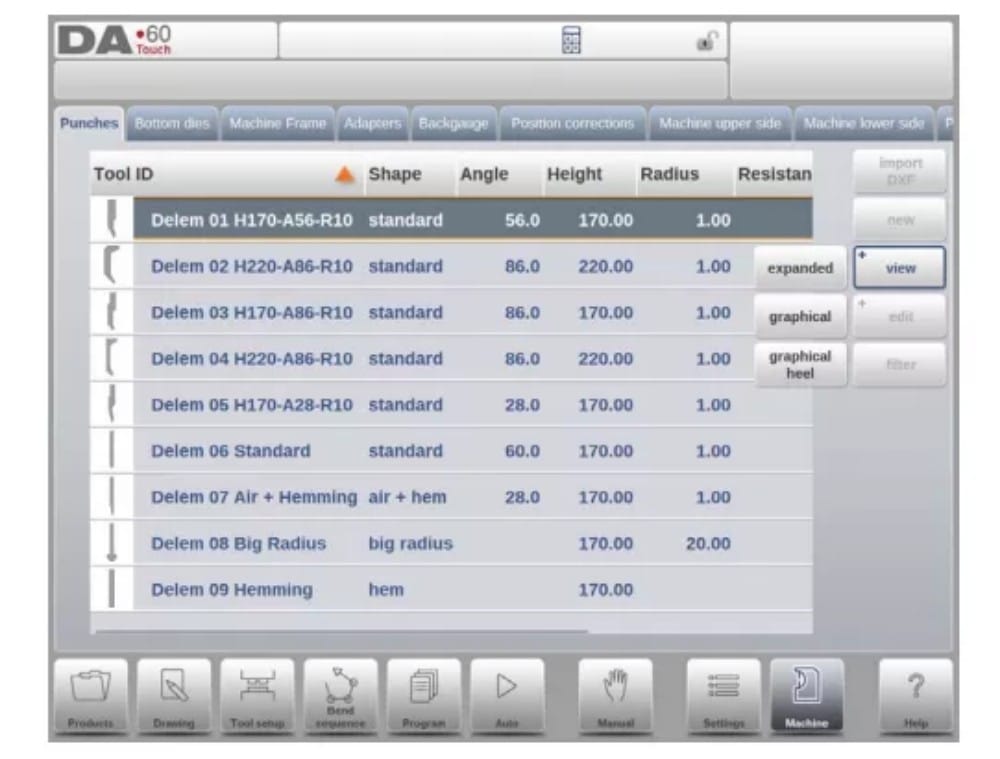Click the 20.00 radius value
This screenshot has height=759, width=1000.
click(x=708, y=543)
